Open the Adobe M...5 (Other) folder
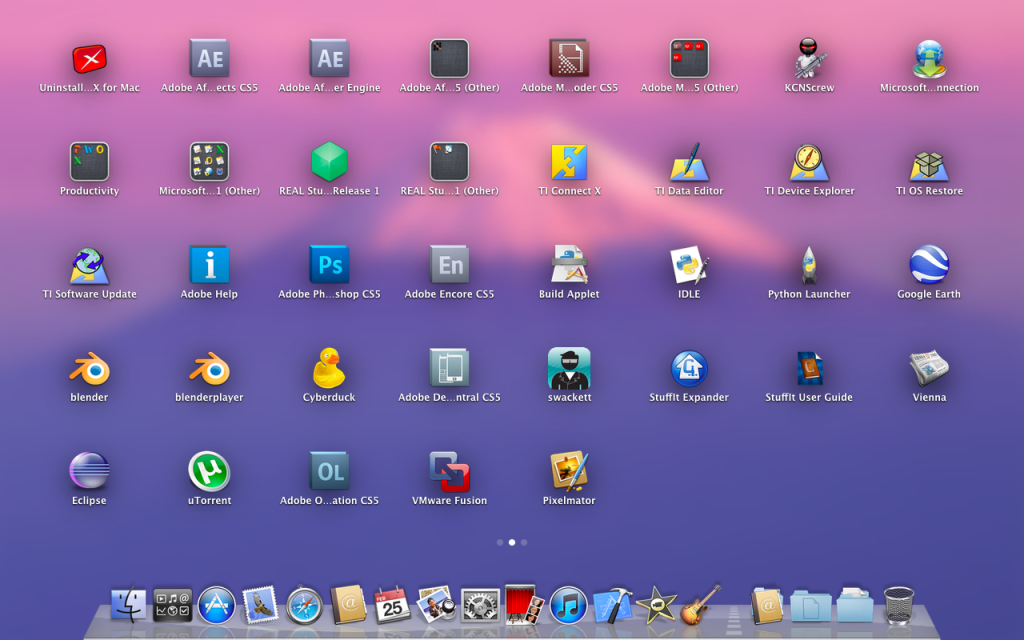1024x640 pixels. coord(689,59)
